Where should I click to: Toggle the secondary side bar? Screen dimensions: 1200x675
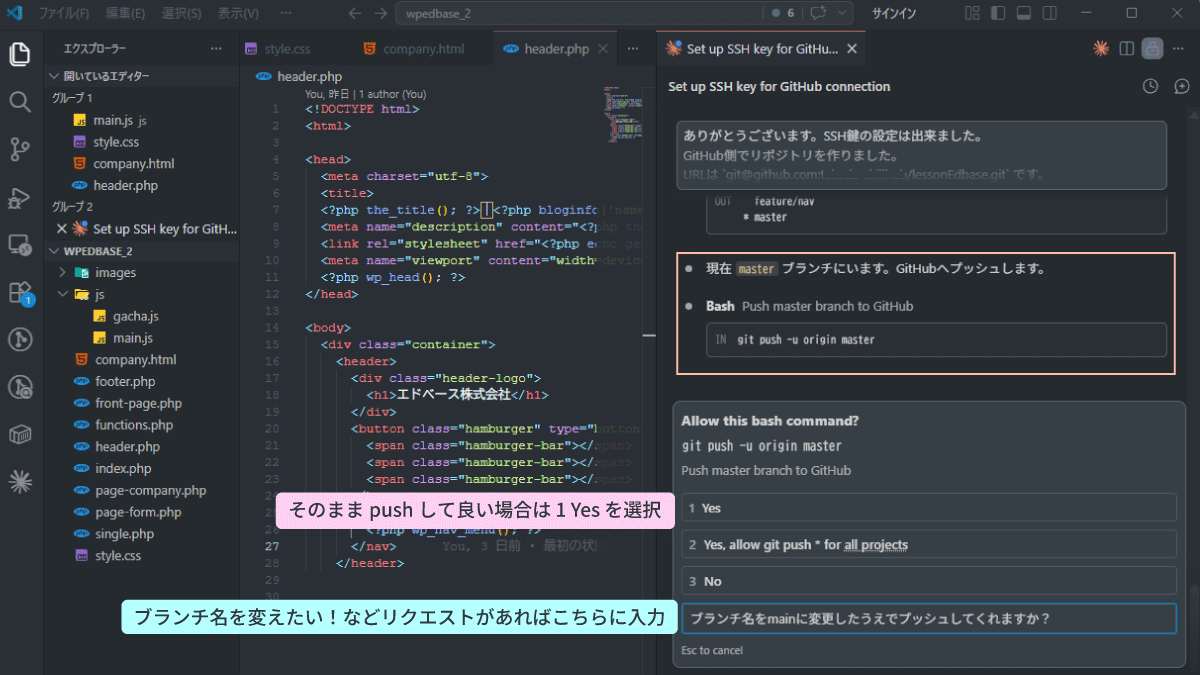tap(1049, 13)
